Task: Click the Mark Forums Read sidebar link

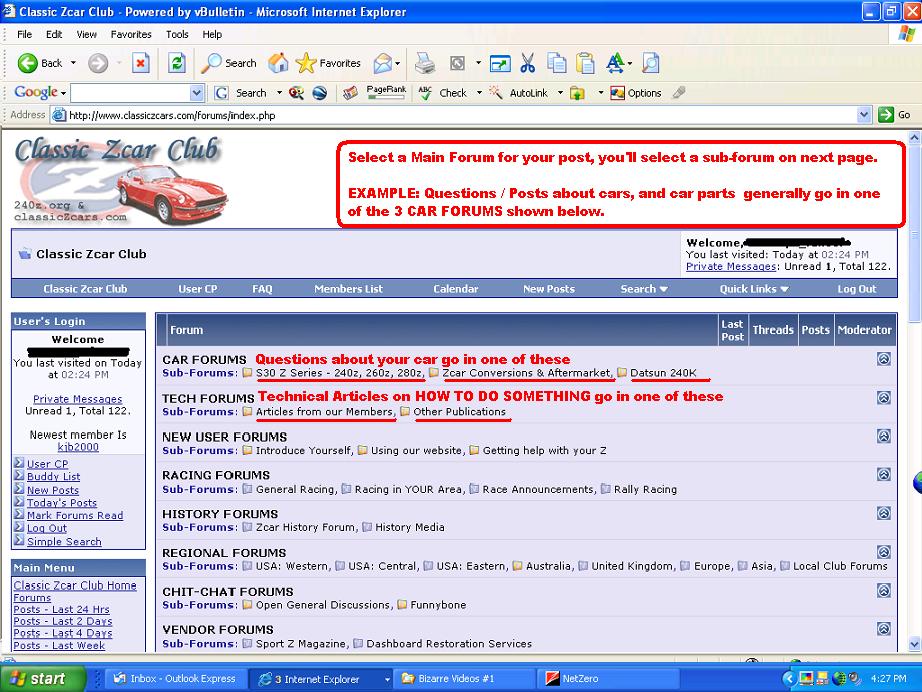Action: coord(75,516)
